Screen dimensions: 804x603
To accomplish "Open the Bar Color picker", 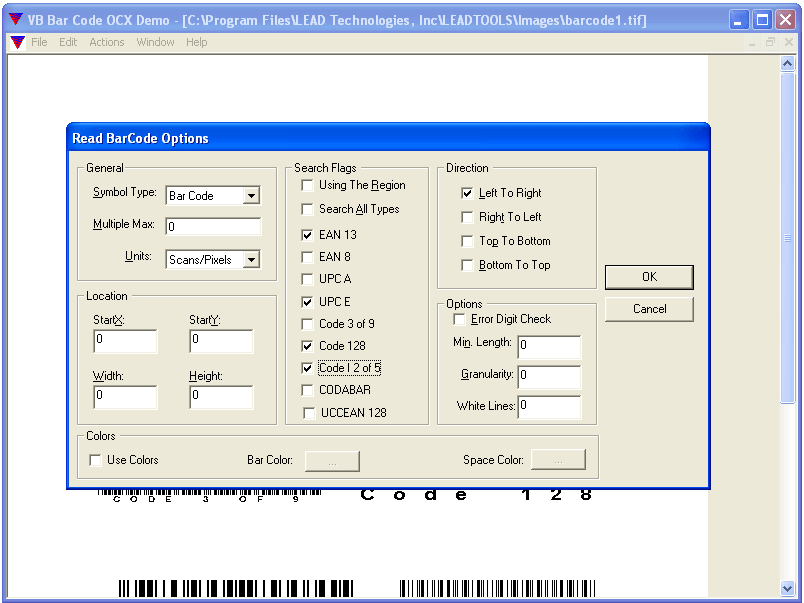I will pos(331,460).
